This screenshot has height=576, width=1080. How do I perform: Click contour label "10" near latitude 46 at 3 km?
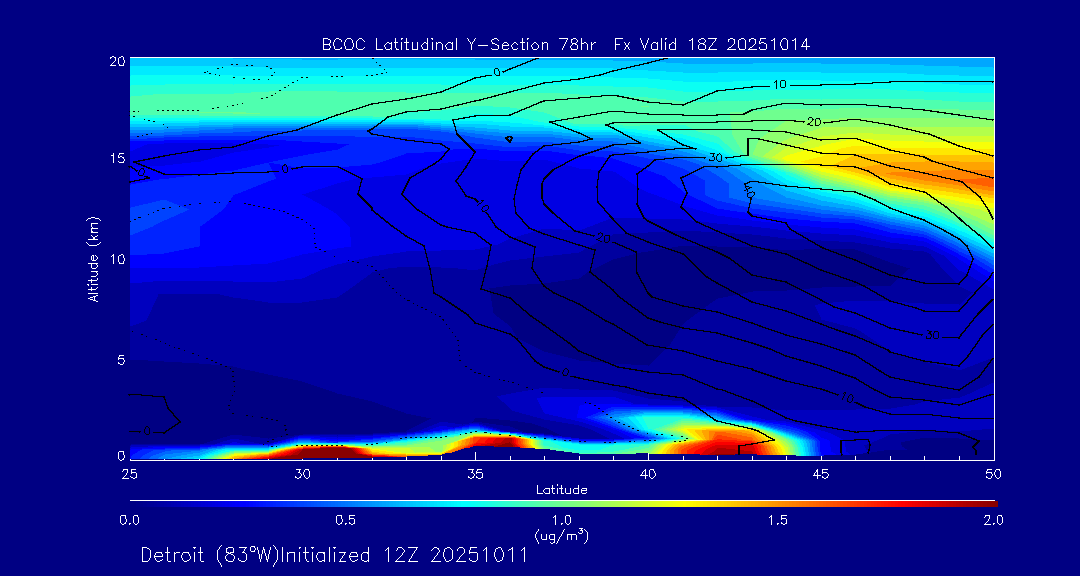[847, 398]
